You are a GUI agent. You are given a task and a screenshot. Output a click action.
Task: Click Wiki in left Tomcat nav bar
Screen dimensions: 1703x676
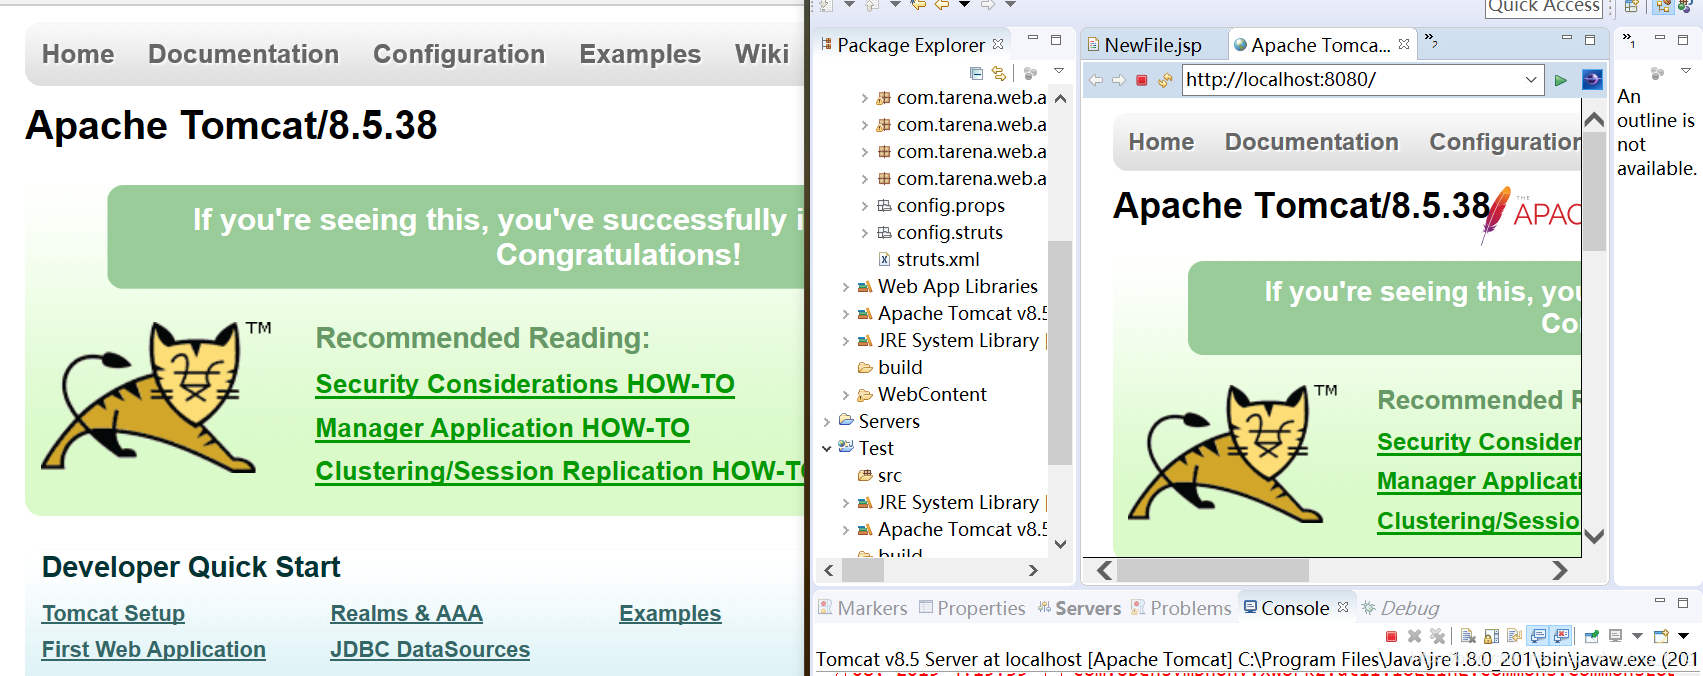point(762,54)
